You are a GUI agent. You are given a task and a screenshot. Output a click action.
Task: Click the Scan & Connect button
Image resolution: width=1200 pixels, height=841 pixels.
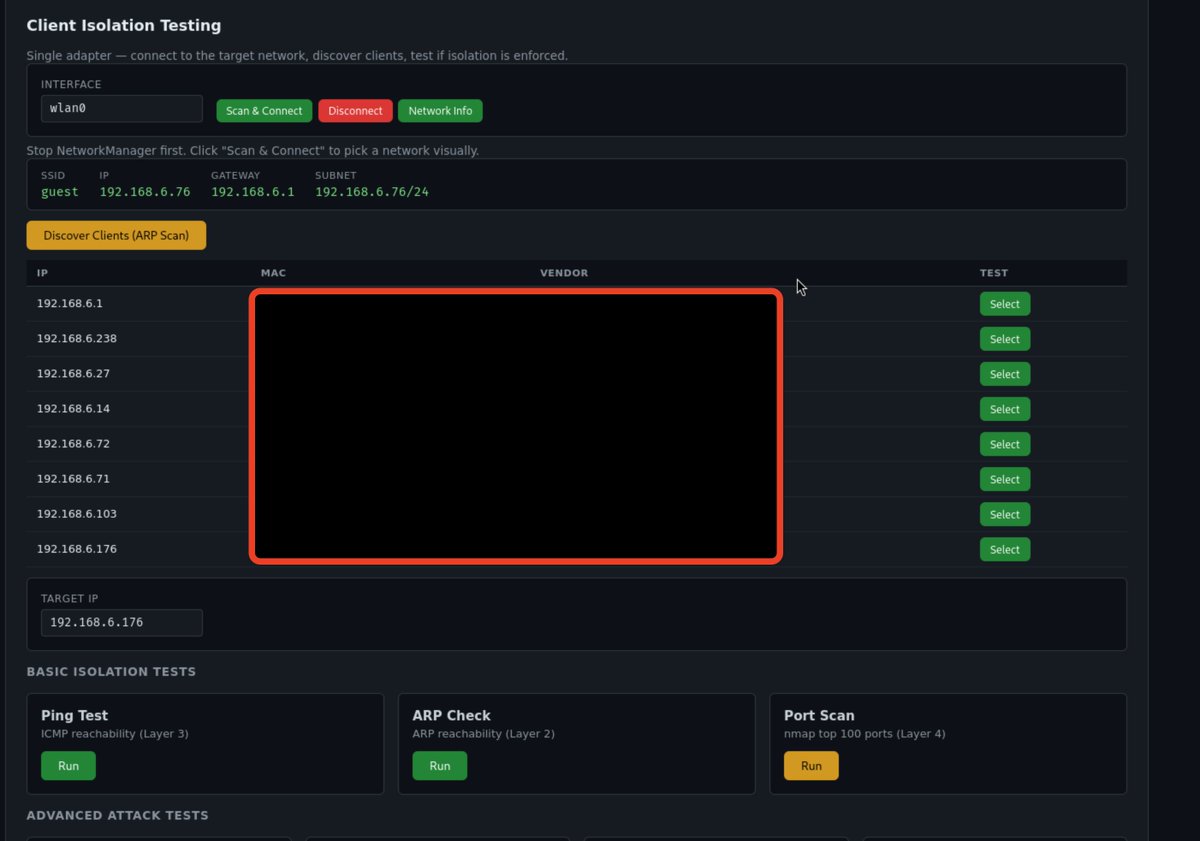pos(264,111)
